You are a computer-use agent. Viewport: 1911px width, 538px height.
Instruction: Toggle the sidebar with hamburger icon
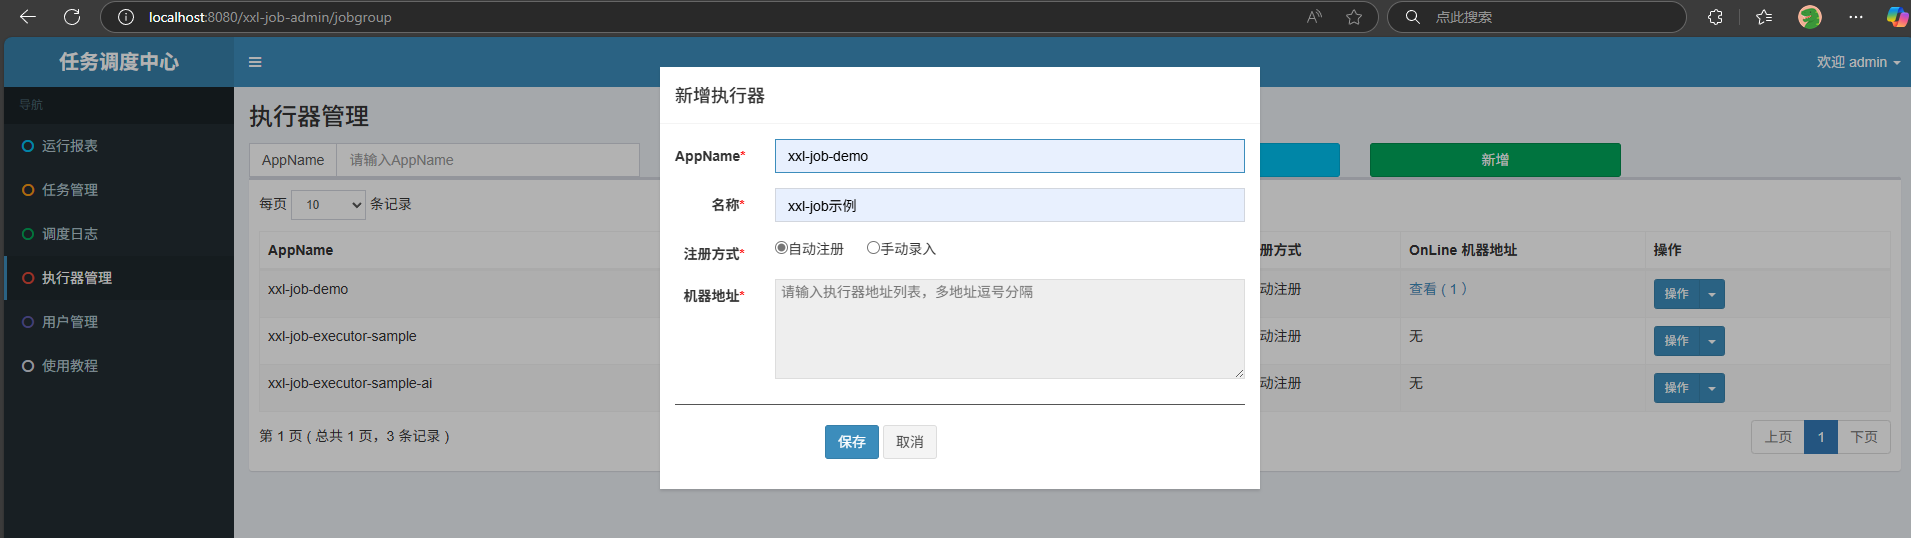click(255, 62)
